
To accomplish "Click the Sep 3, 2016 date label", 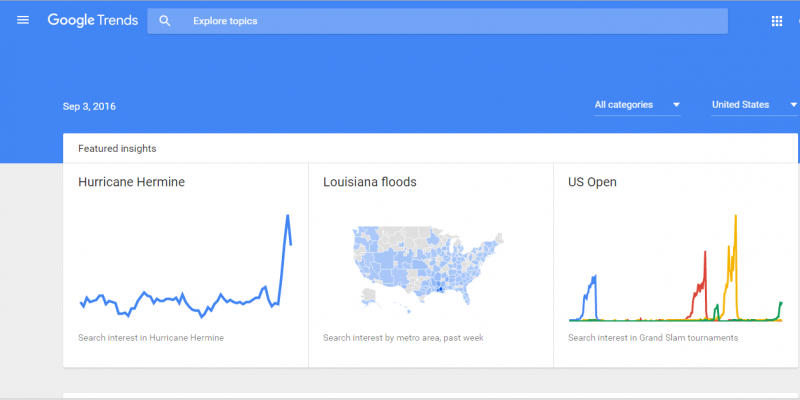I will point(96,106).
